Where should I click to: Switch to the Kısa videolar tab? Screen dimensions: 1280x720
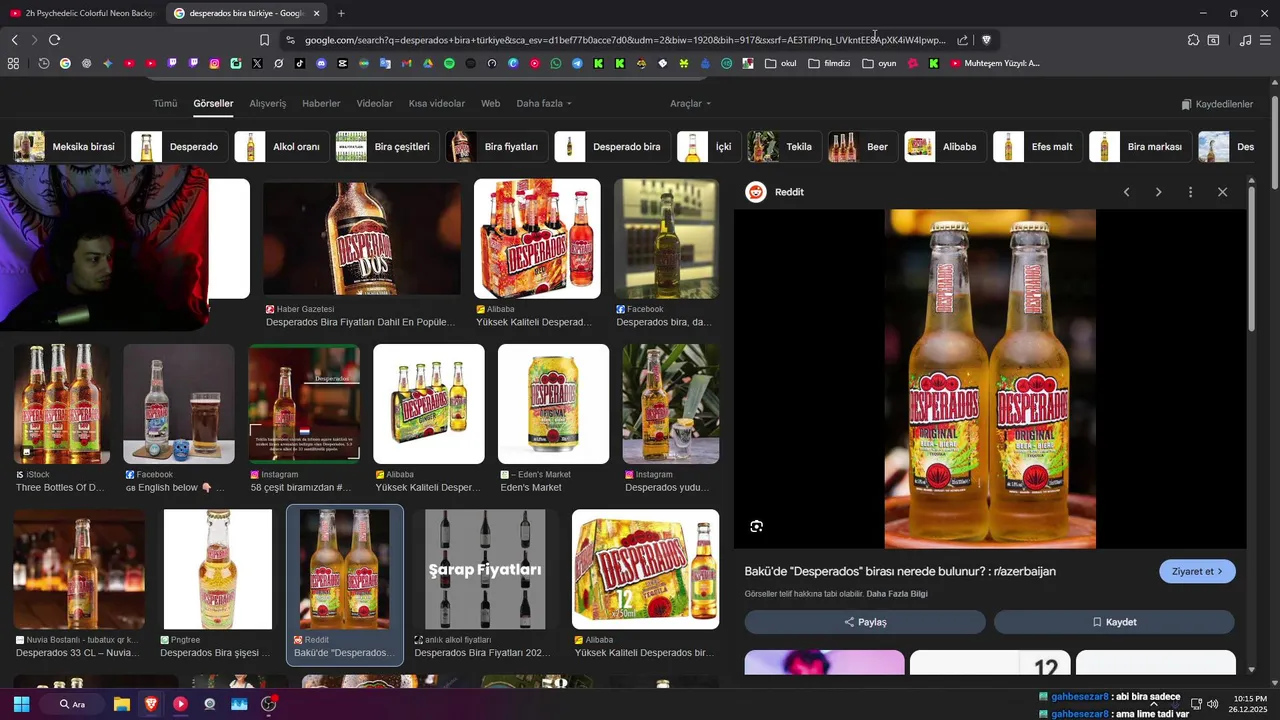(x=437, y=103)
